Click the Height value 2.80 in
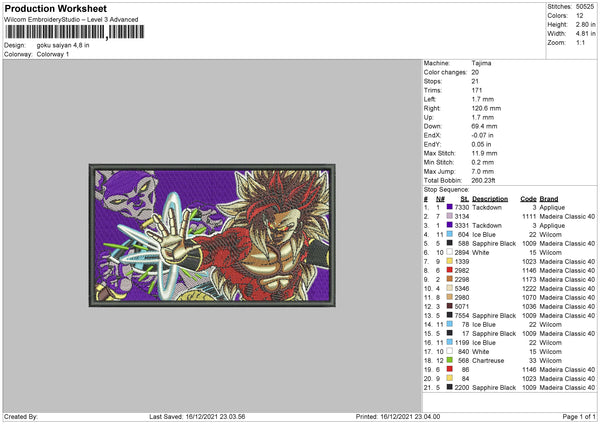Image resolution: width=600 pixels, height=424 pixels. pyautogui.click(x=585, y=24)
